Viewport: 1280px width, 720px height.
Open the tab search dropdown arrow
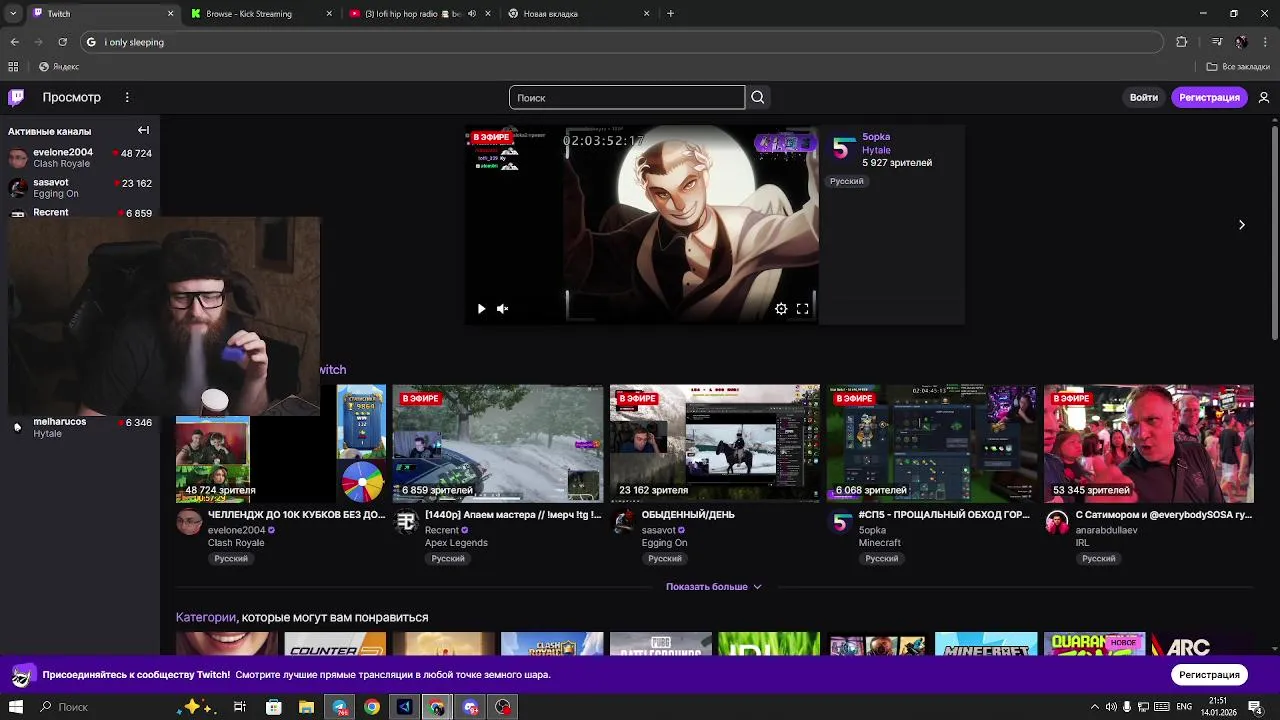(x=12, y=14)
